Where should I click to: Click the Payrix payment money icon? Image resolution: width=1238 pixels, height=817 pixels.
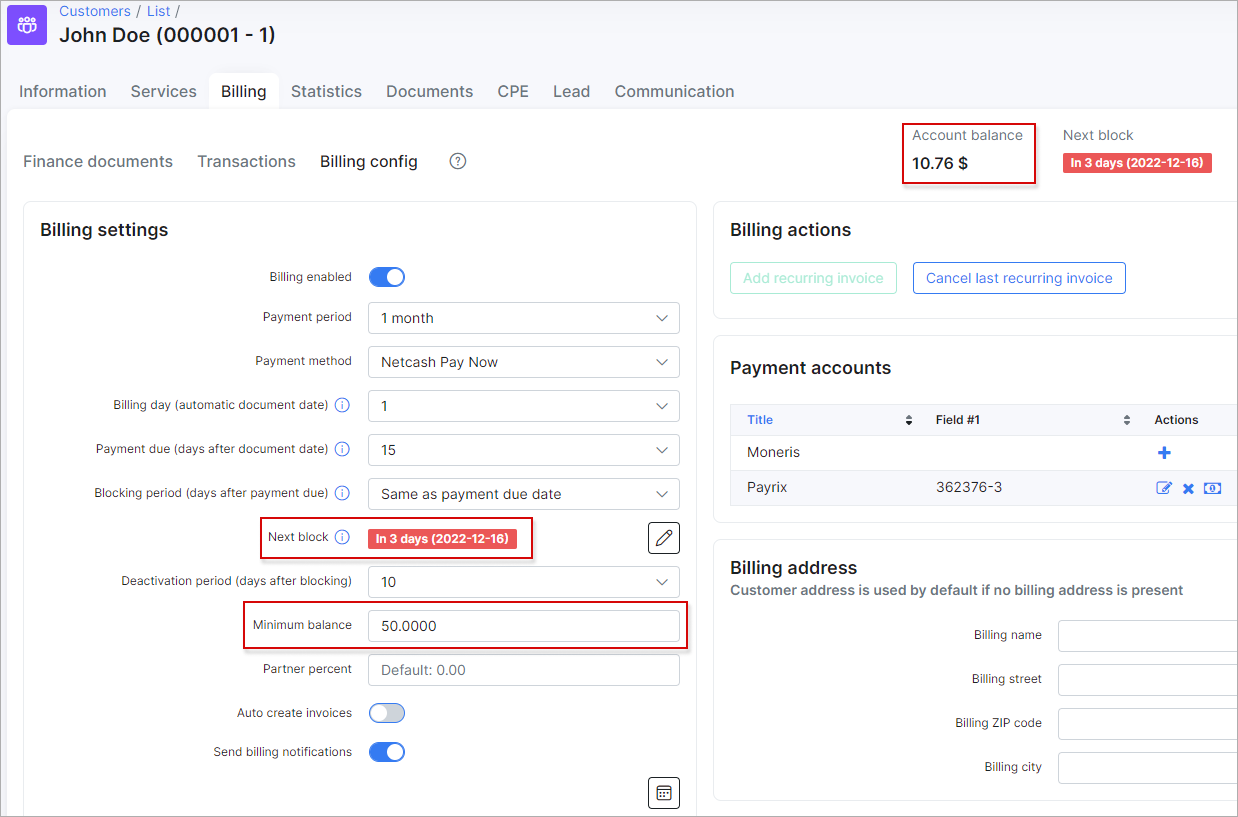1212,488
